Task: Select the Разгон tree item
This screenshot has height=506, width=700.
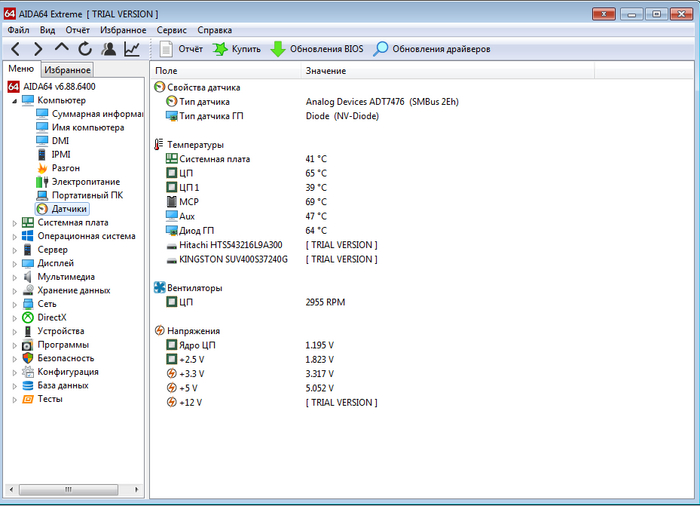Action: (x=66, y=169)
